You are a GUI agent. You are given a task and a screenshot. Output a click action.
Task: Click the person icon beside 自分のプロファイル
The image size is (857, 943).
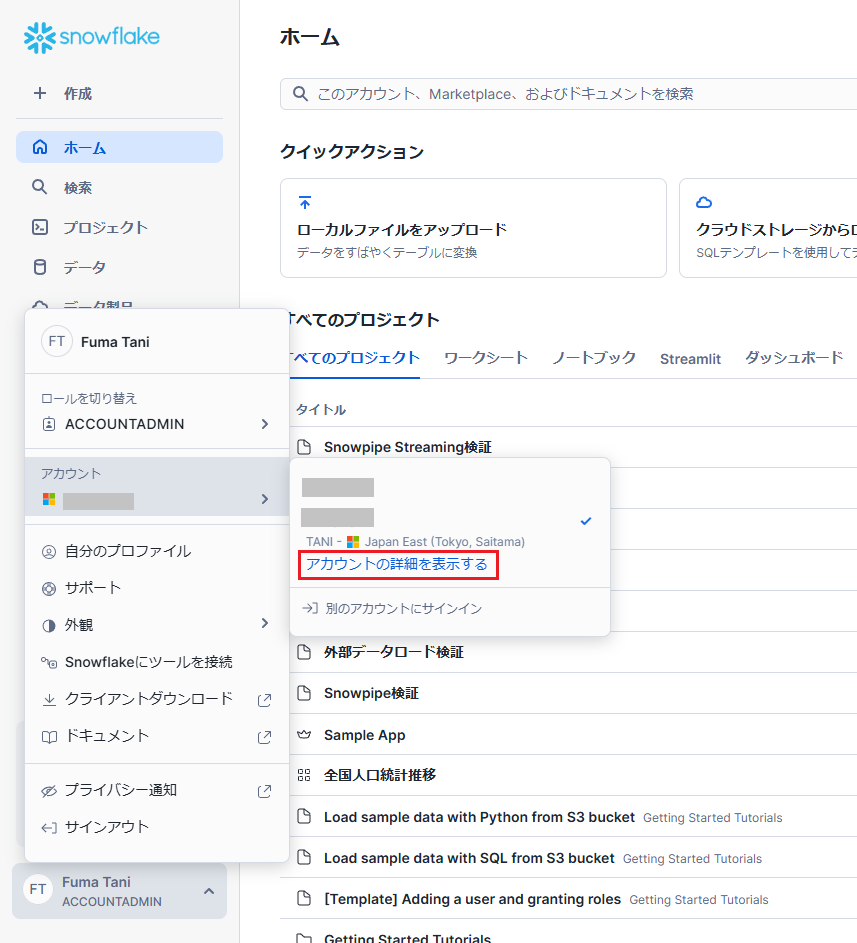(x=49, y=551)
